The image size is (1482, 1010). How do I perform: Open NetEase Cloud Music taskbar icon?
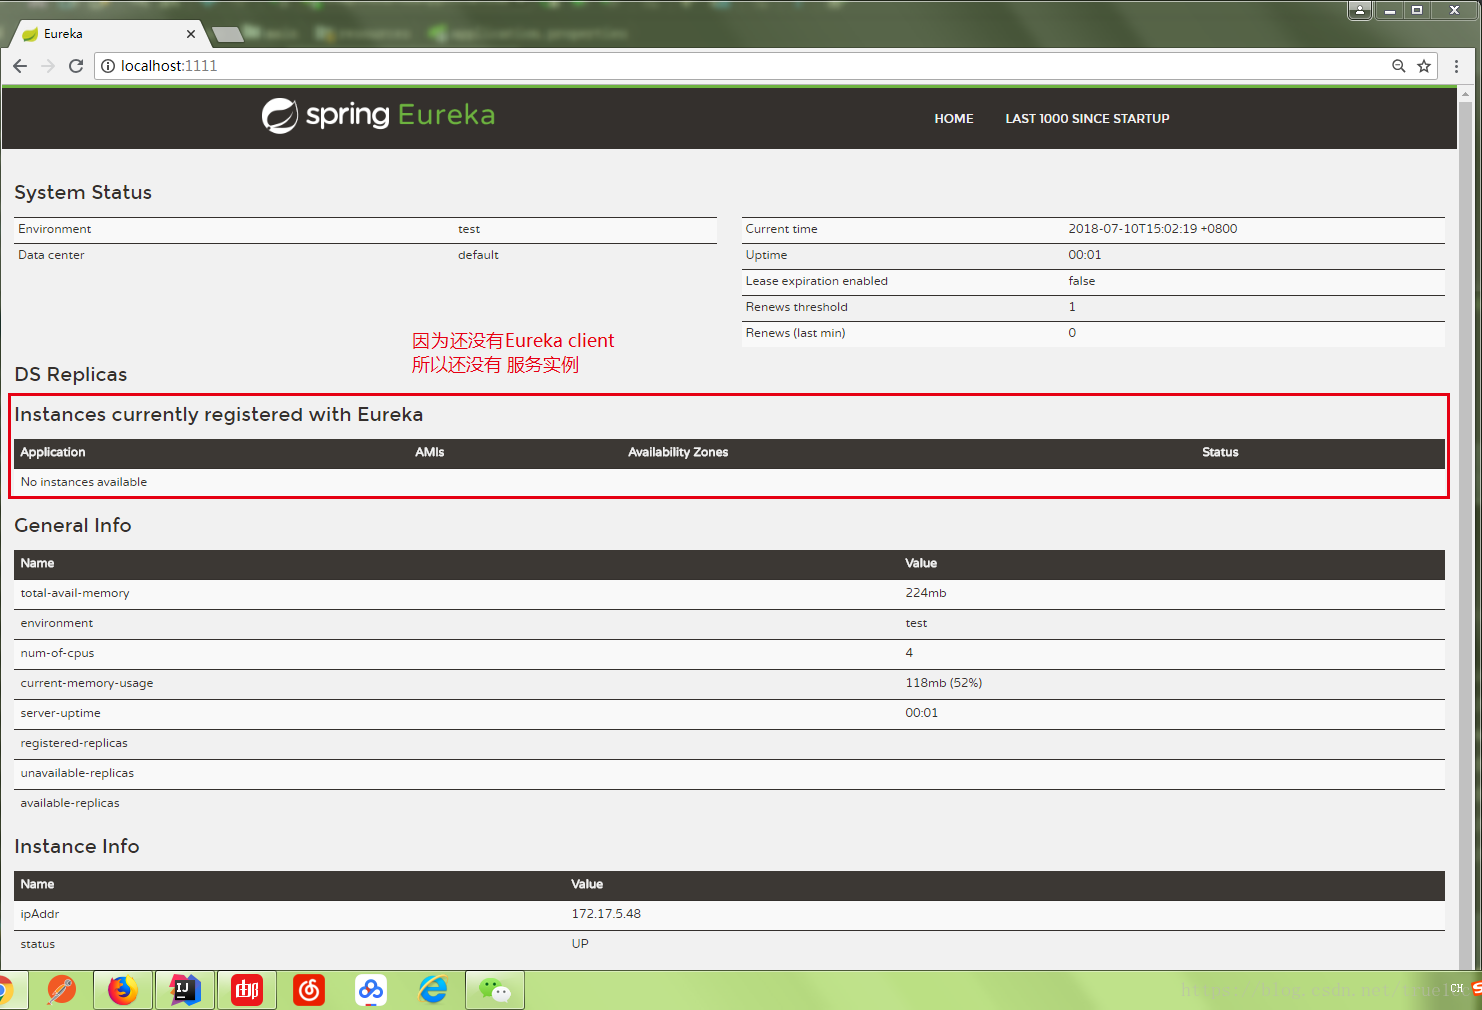coord(309,990)
